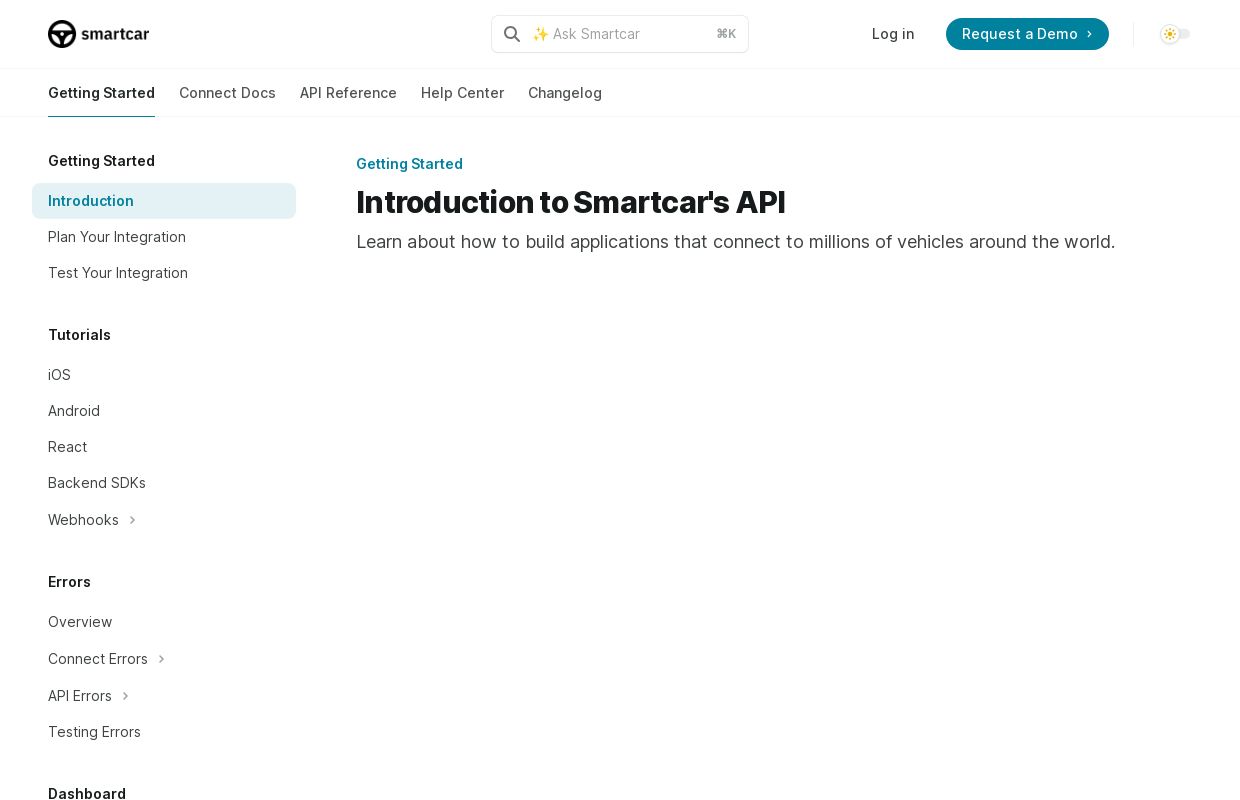Viewport: 1240px width, 800px height.
Task: Open the iOS tutorial
Action: point(164,375)
